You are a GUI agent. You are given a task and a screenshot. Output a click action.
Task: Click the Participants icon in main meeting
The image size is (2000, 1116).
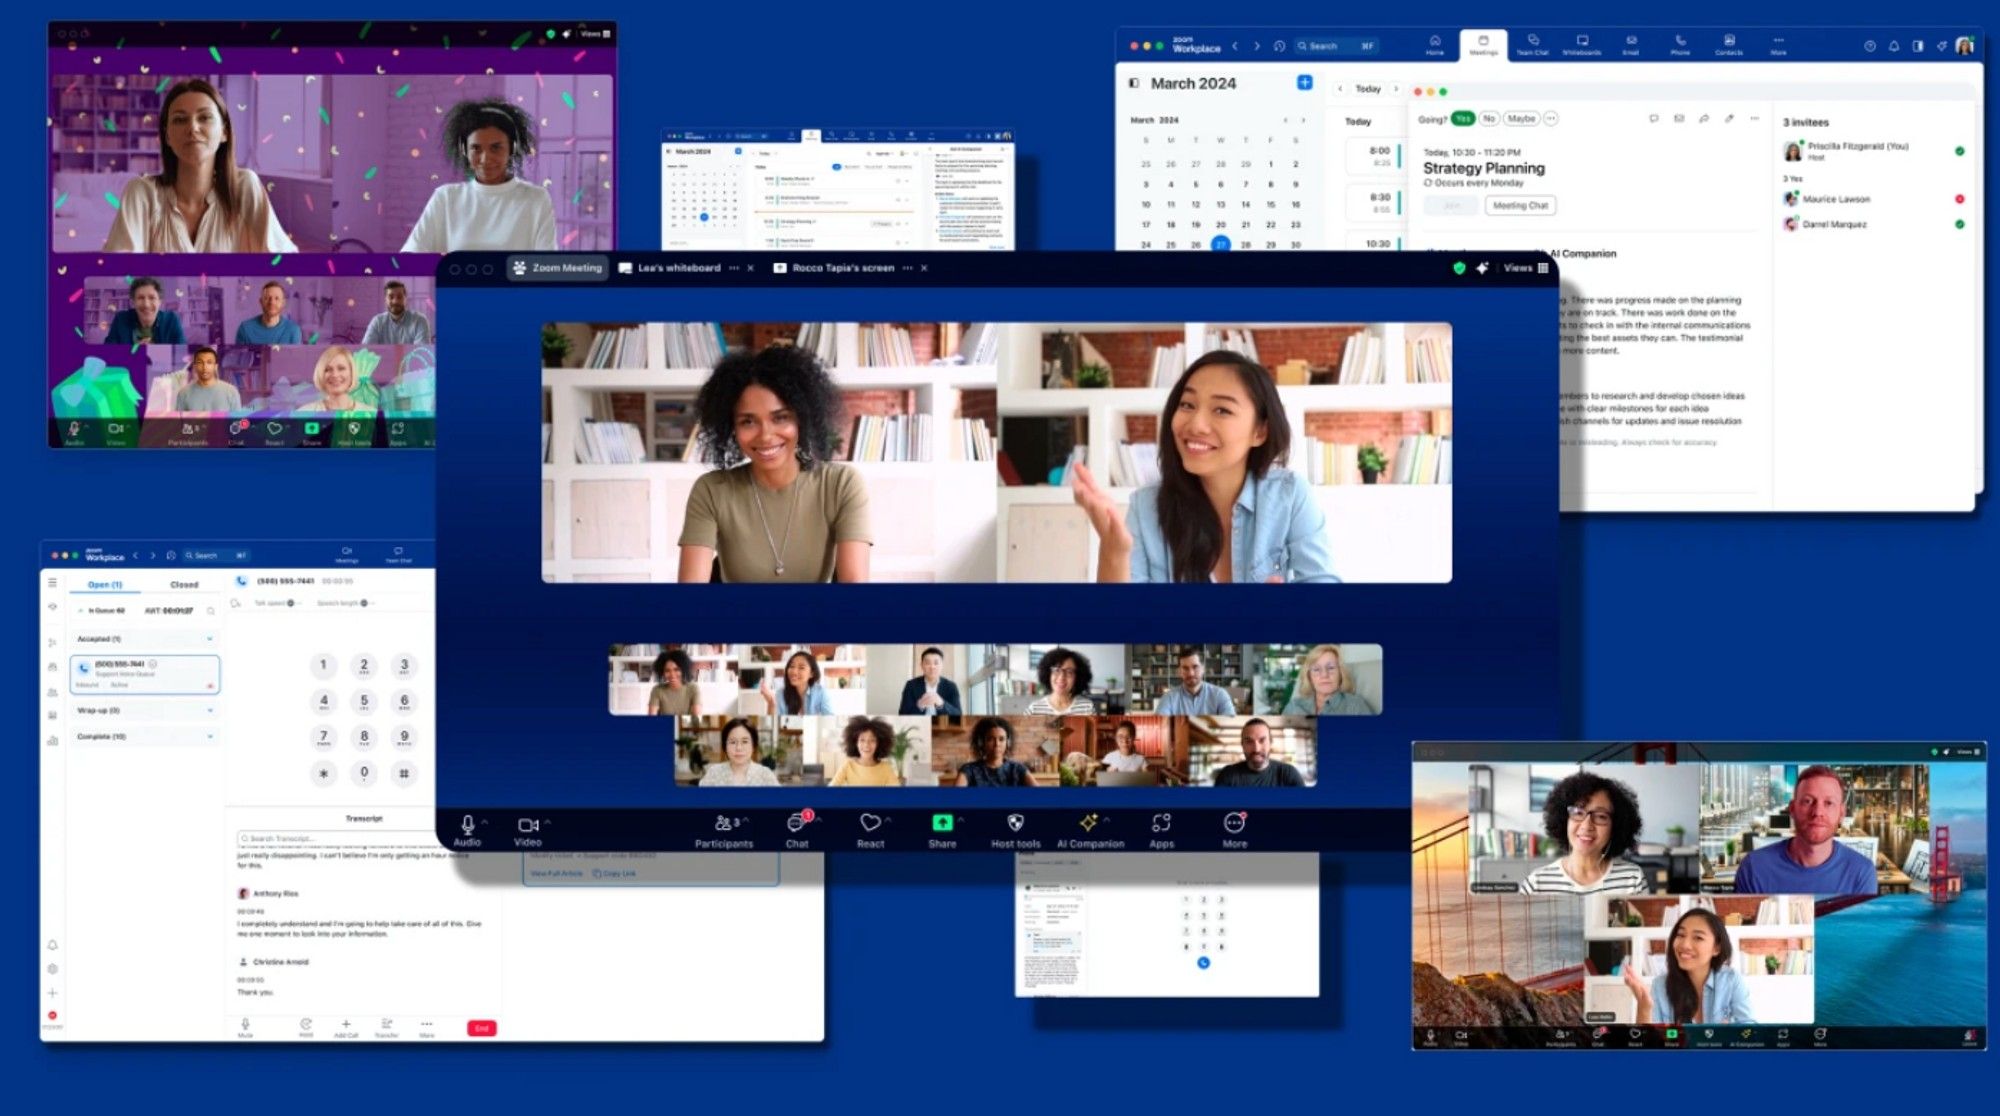723,823
